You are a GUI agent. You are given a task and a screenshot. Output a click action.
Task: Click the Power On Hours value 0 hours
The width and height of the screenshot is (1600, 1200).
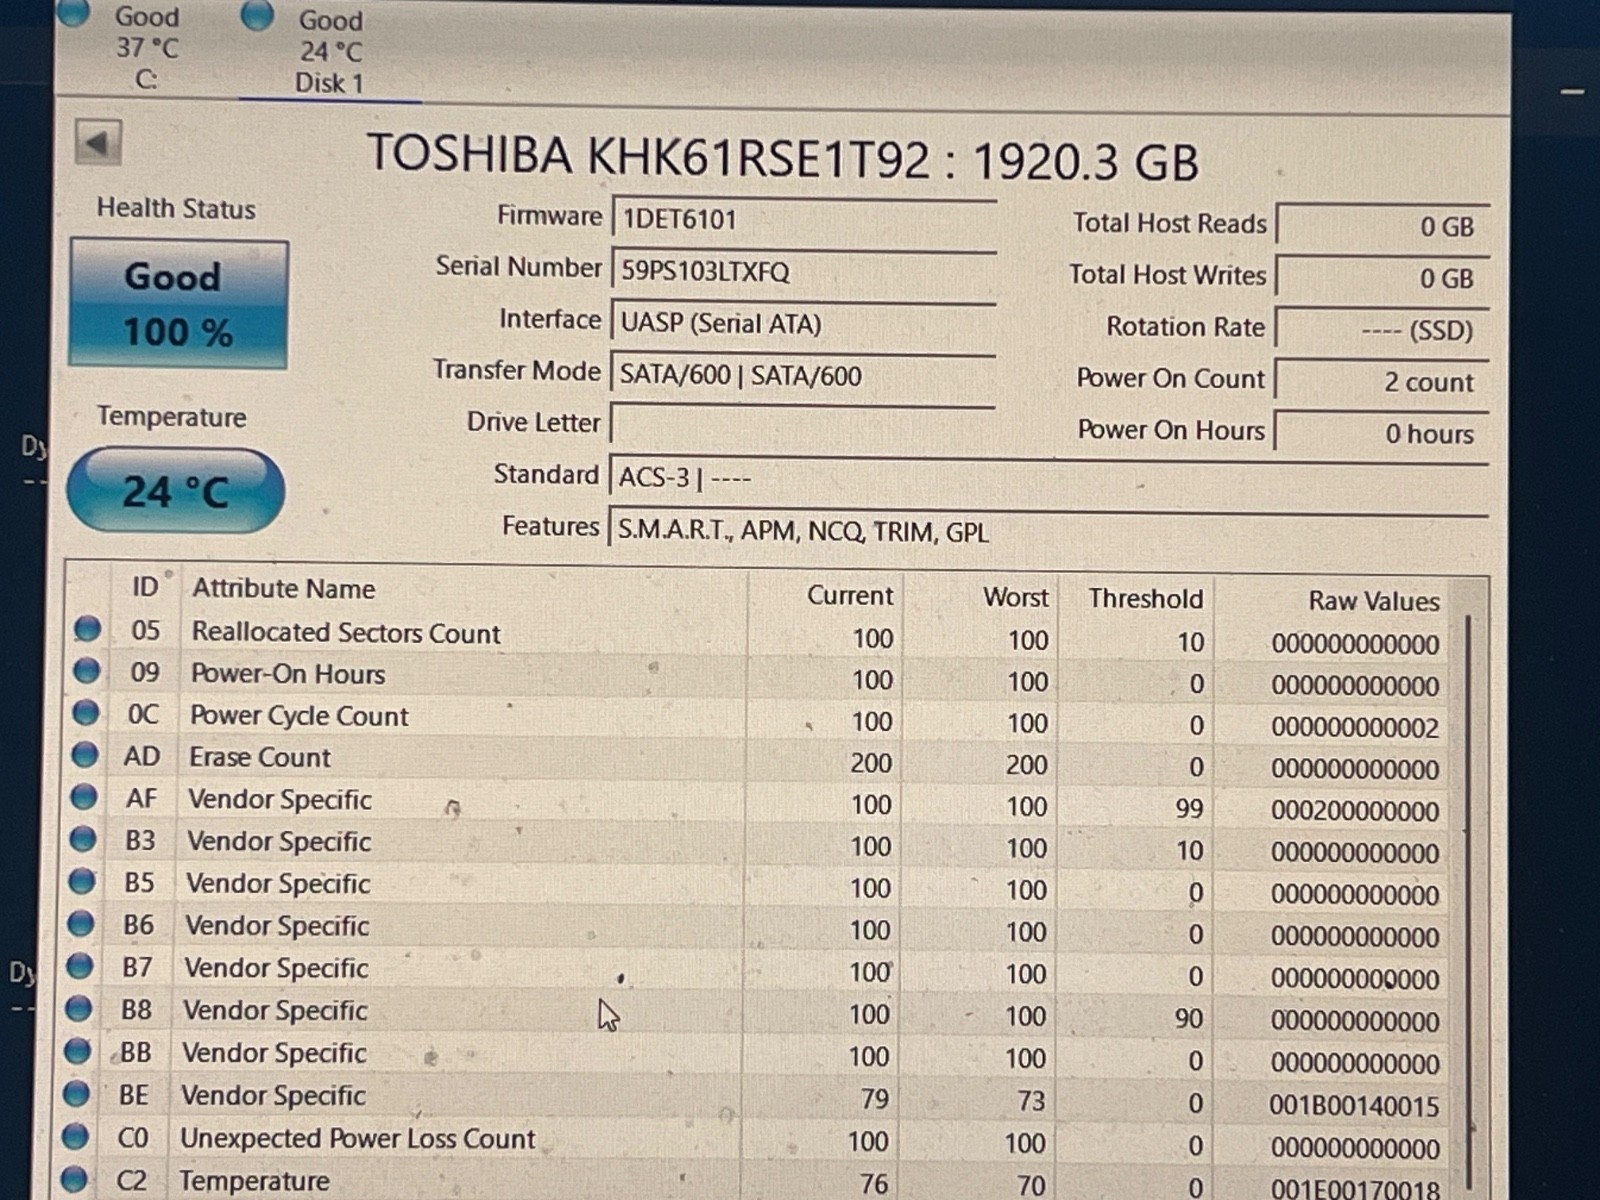1381,434
